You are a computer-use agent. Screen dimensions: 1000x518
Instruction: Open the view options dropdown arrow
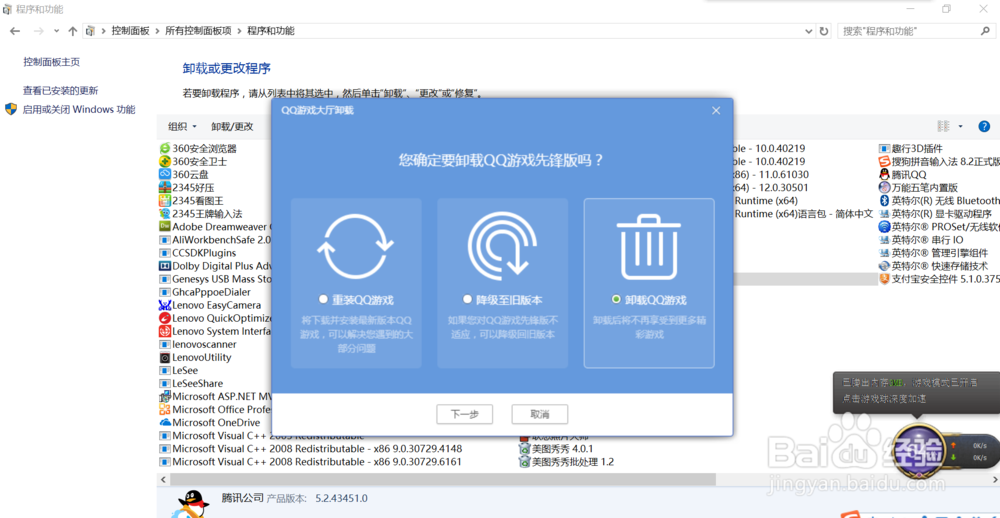[960, 126]
